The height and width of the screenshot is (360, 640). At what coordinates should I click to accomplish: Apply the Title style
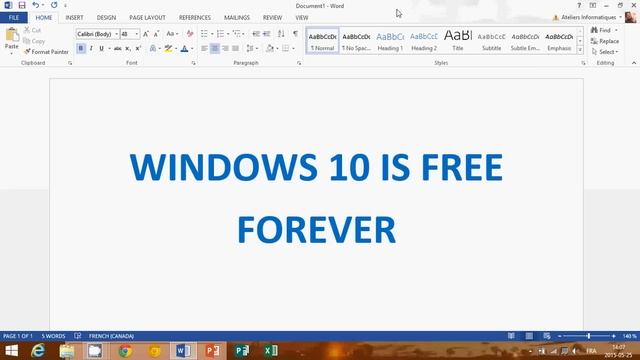[x=458, y=41]
